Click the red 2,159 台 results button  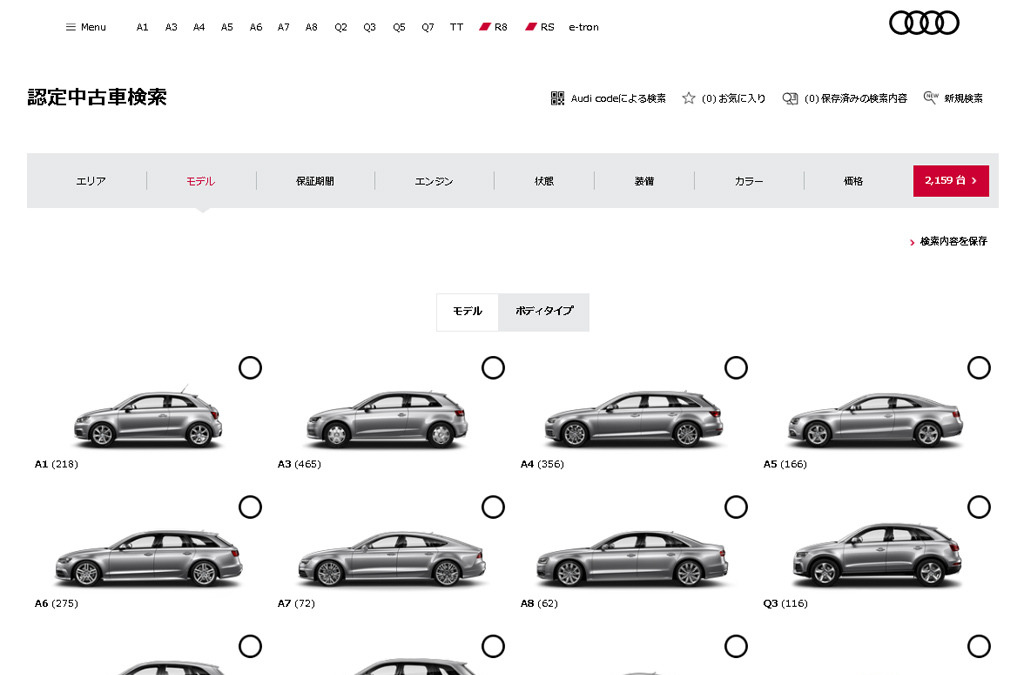[951, 181]
